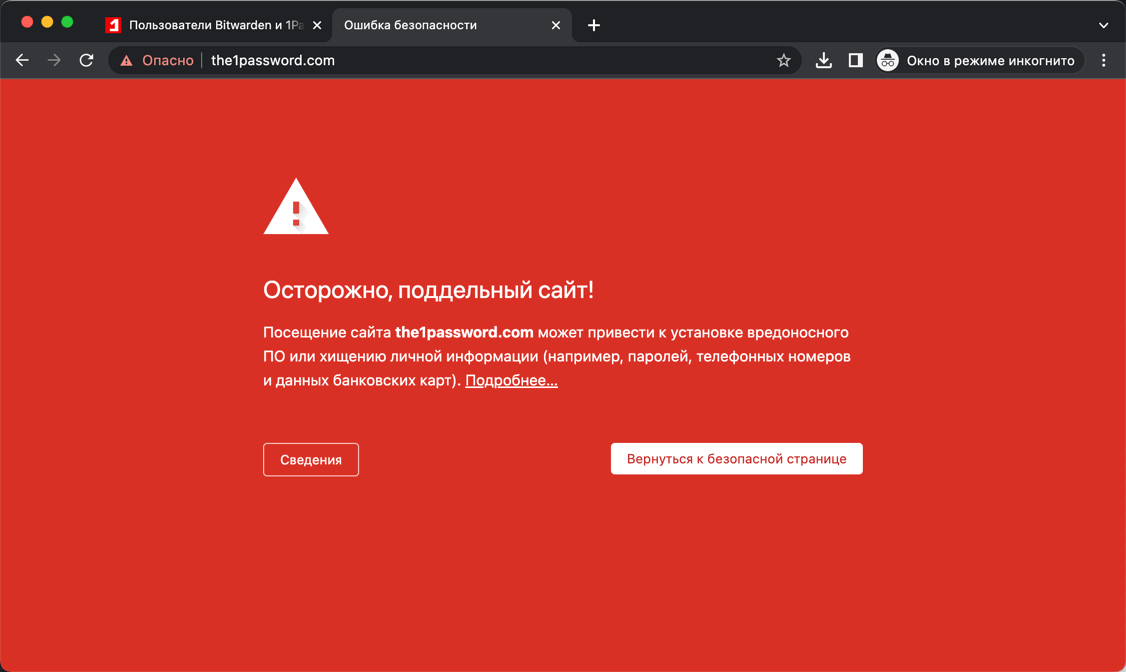Viewport: 1126px width, 672px height.
Task: Click the incognito mode indicator
Action: [979, 60]
